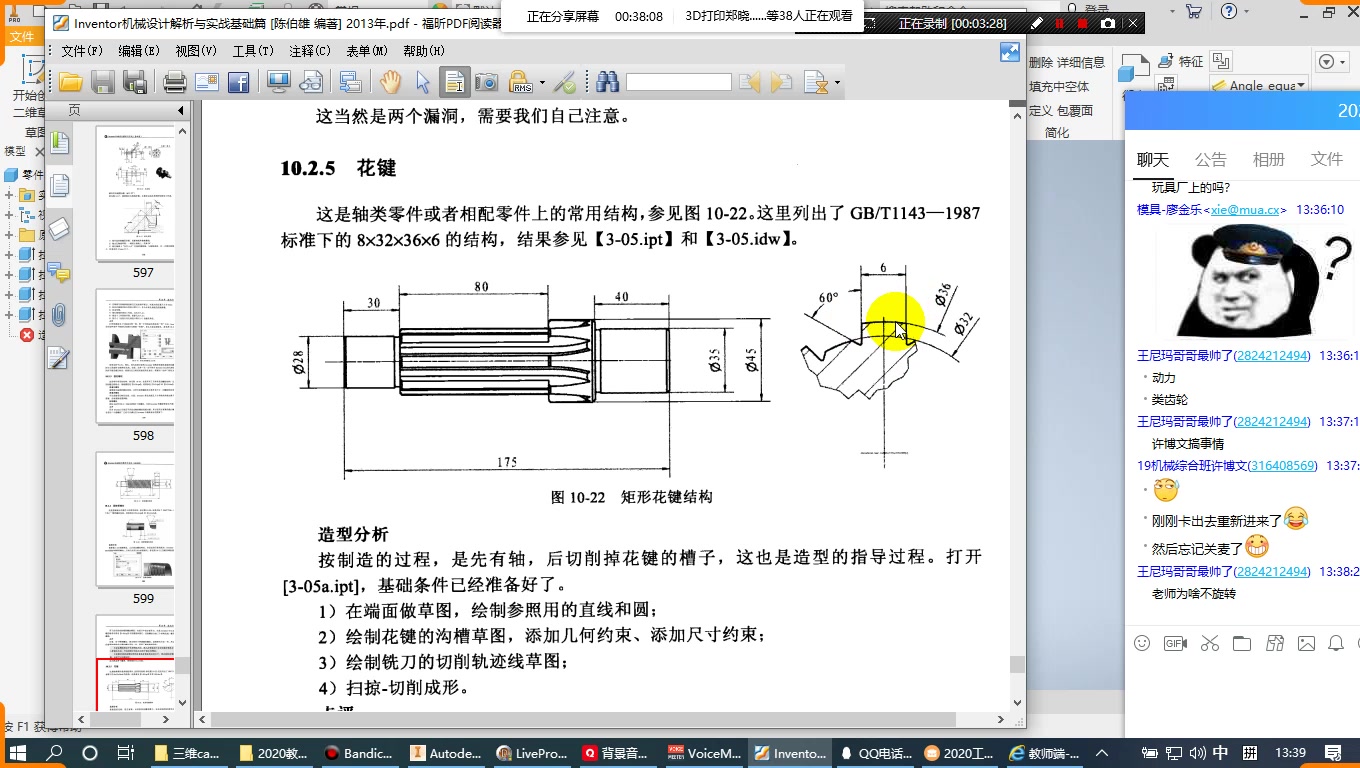Click the emoji smiley in chat input bar
The width and height of the screenshot is (1360, 768).
pyautogui.click(x=1141, y=643)
